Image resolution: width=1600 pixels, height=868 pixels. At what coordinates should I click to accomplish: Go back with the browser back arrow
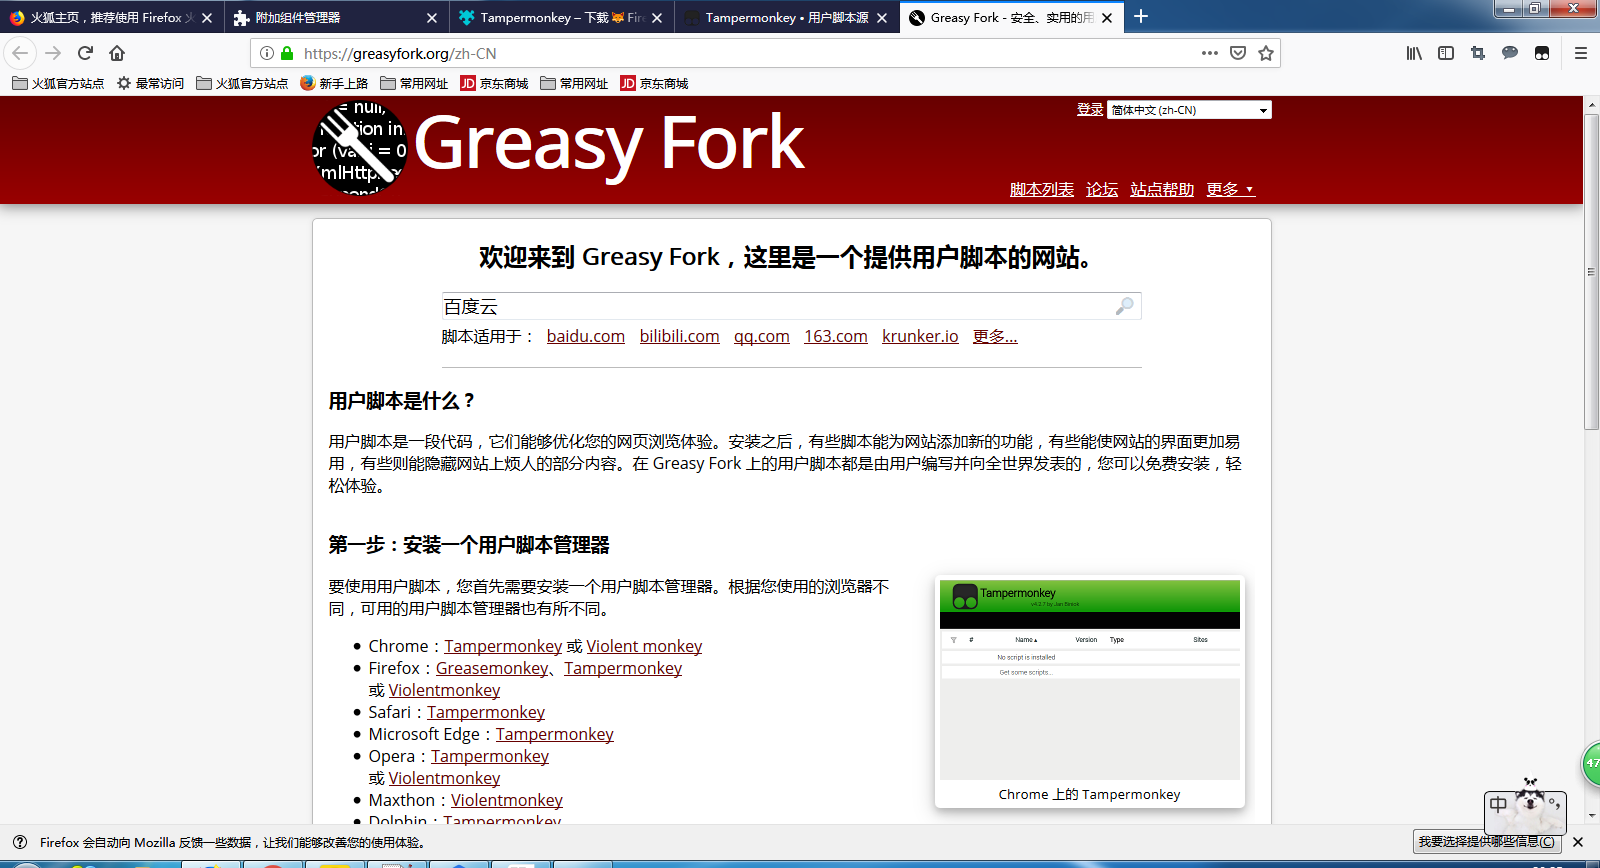tap(20, 53)
